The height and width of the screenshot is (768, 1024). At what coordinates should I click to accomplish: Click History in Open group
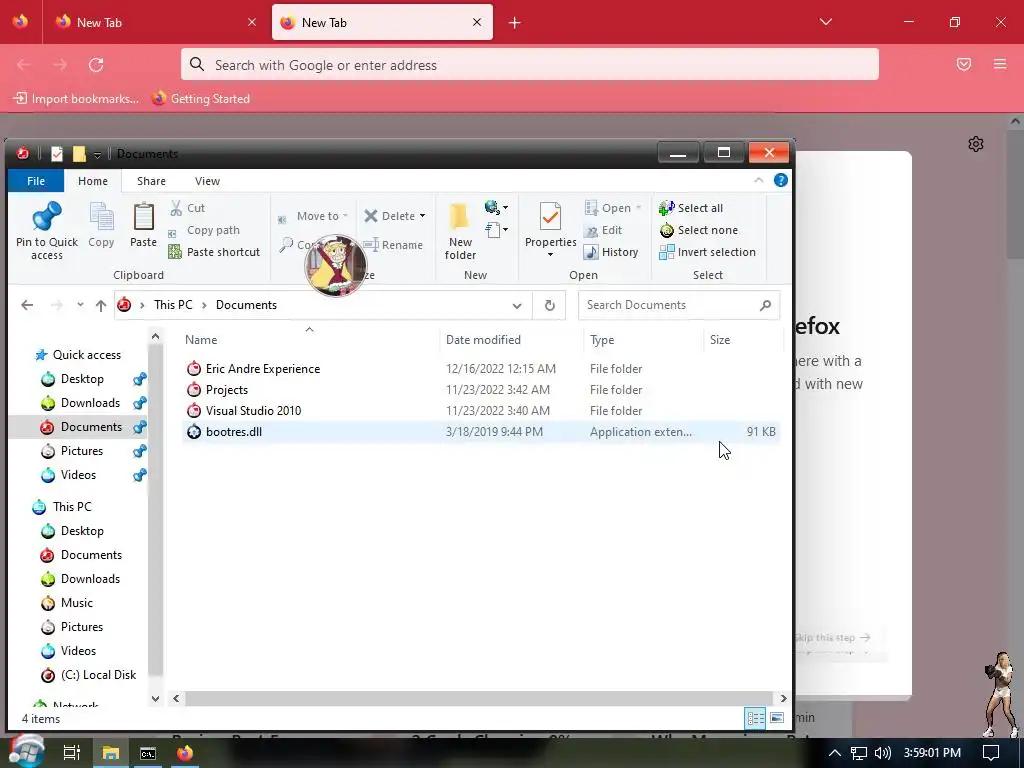(611, 252)
